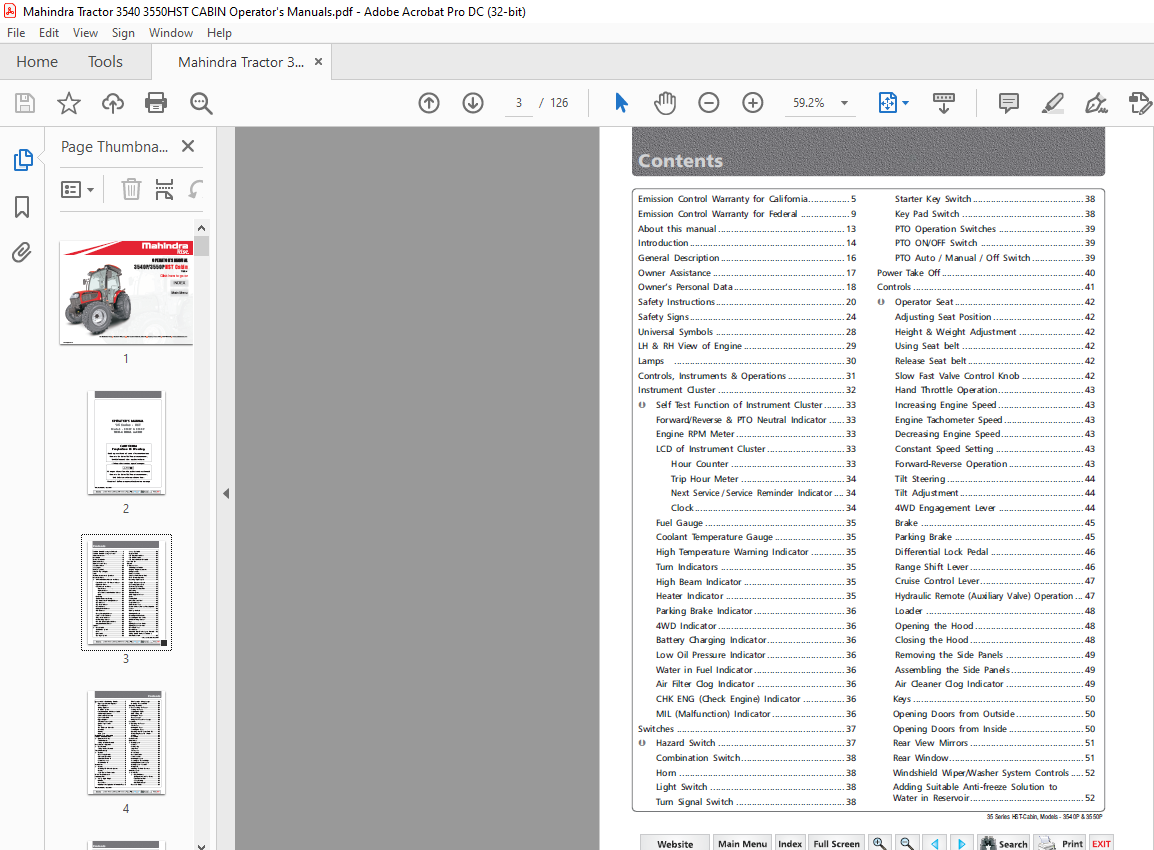Open 'Tilt Steering' contents entry

pyautogui.click(x=994, y=478)
